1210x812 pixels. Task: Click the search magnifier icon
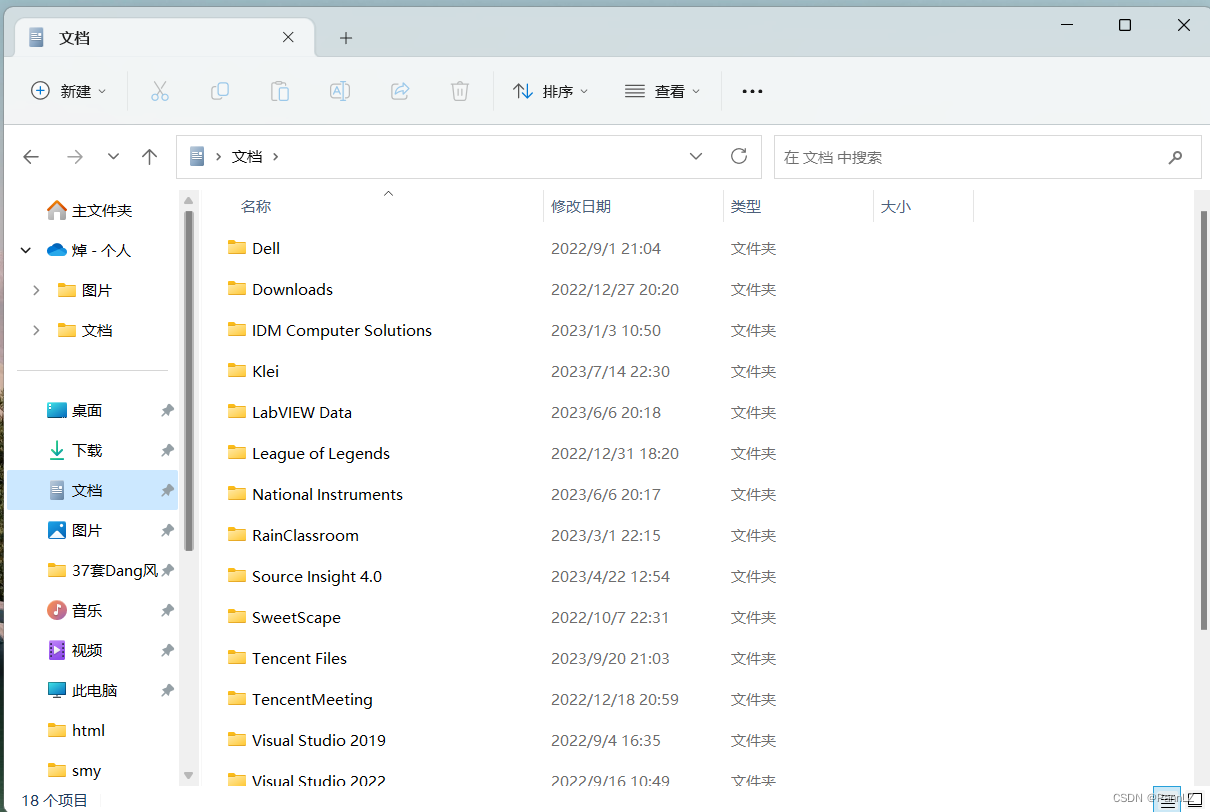click(x=1176, y=157)
